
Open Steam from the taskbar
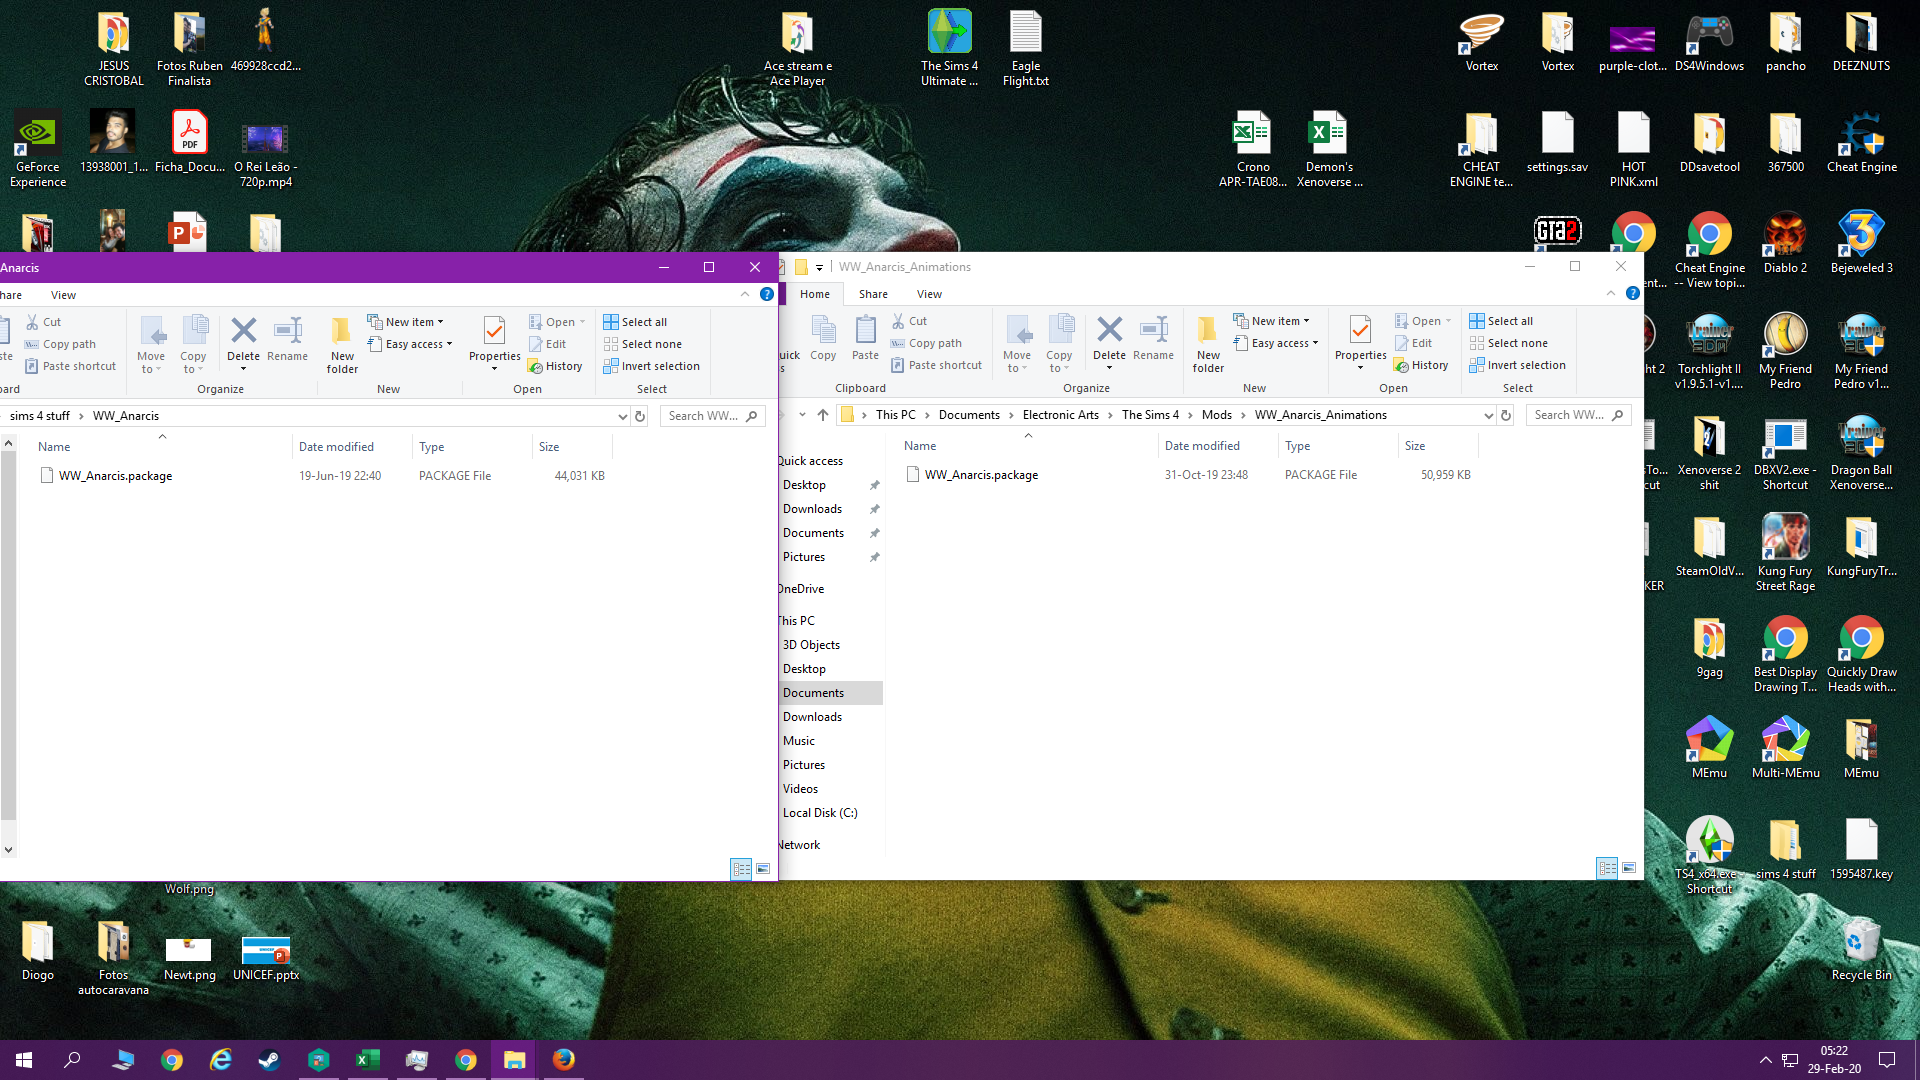[269, 1060]
